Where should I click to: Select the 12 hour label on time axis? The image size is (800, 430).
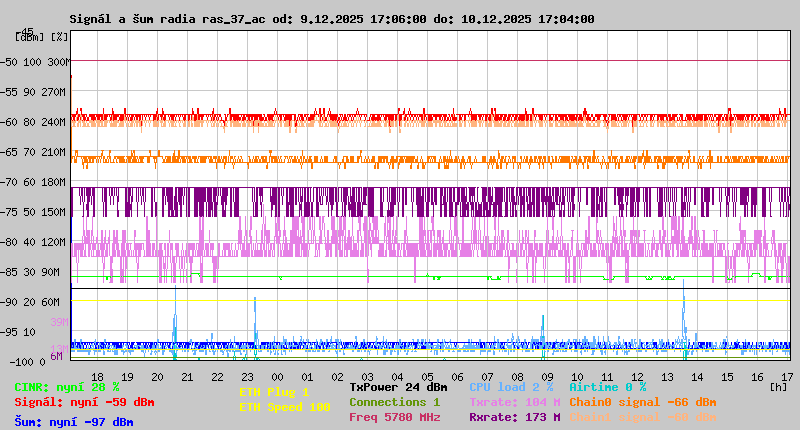click(x=637, y=376)
